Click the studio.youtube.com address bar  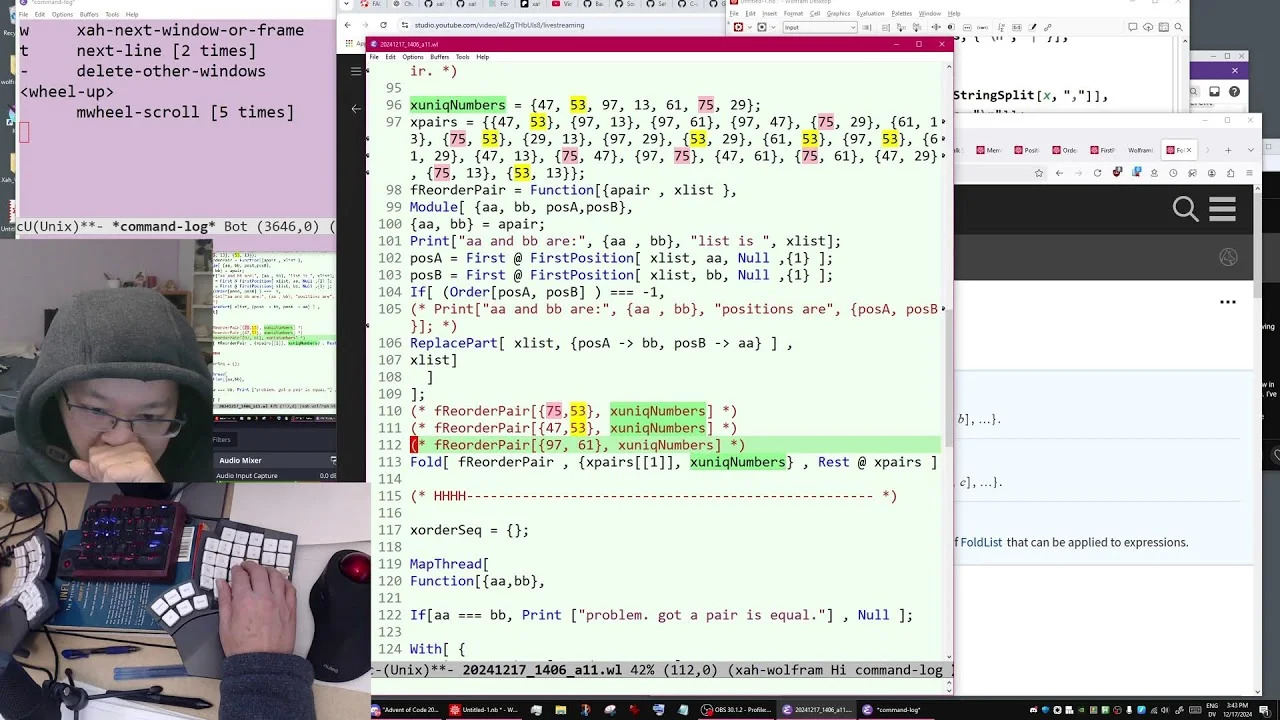[x=560, y=25]
